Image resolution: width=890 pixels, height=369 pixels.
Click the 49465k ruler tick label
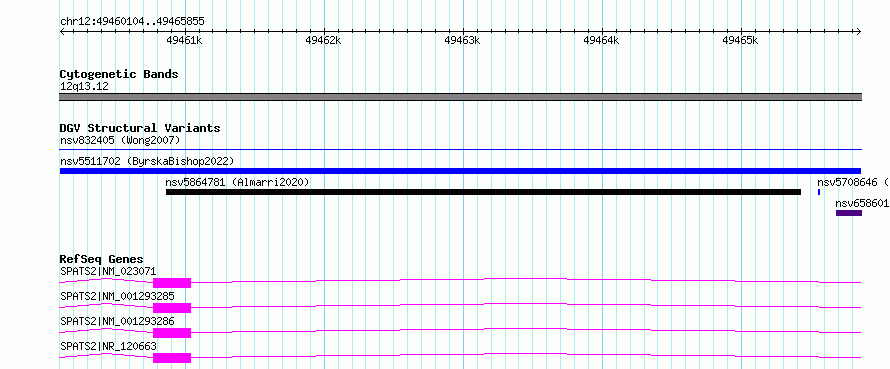pos(740,40)
